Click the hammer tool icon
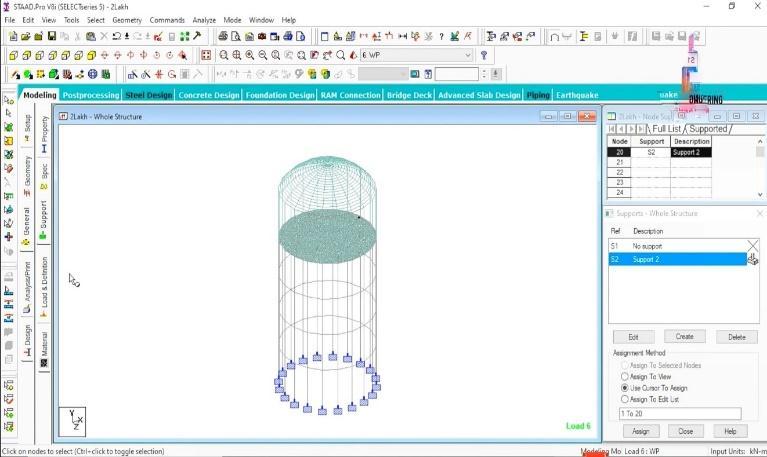The height and width of the screenshot is (457, 767). (x=197, y=36)
